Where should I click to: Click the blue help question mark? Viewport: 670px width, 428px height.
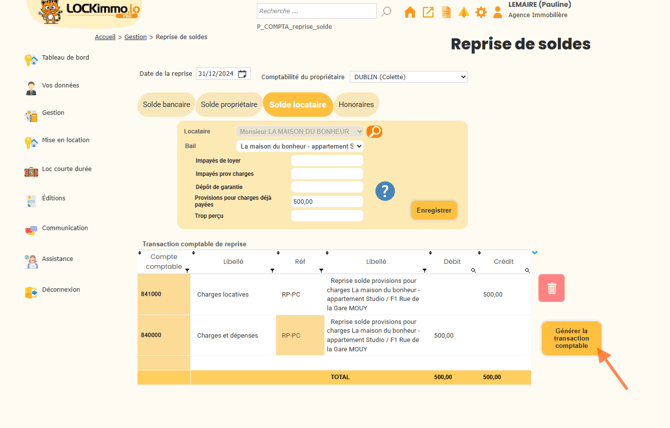(385, 191)
